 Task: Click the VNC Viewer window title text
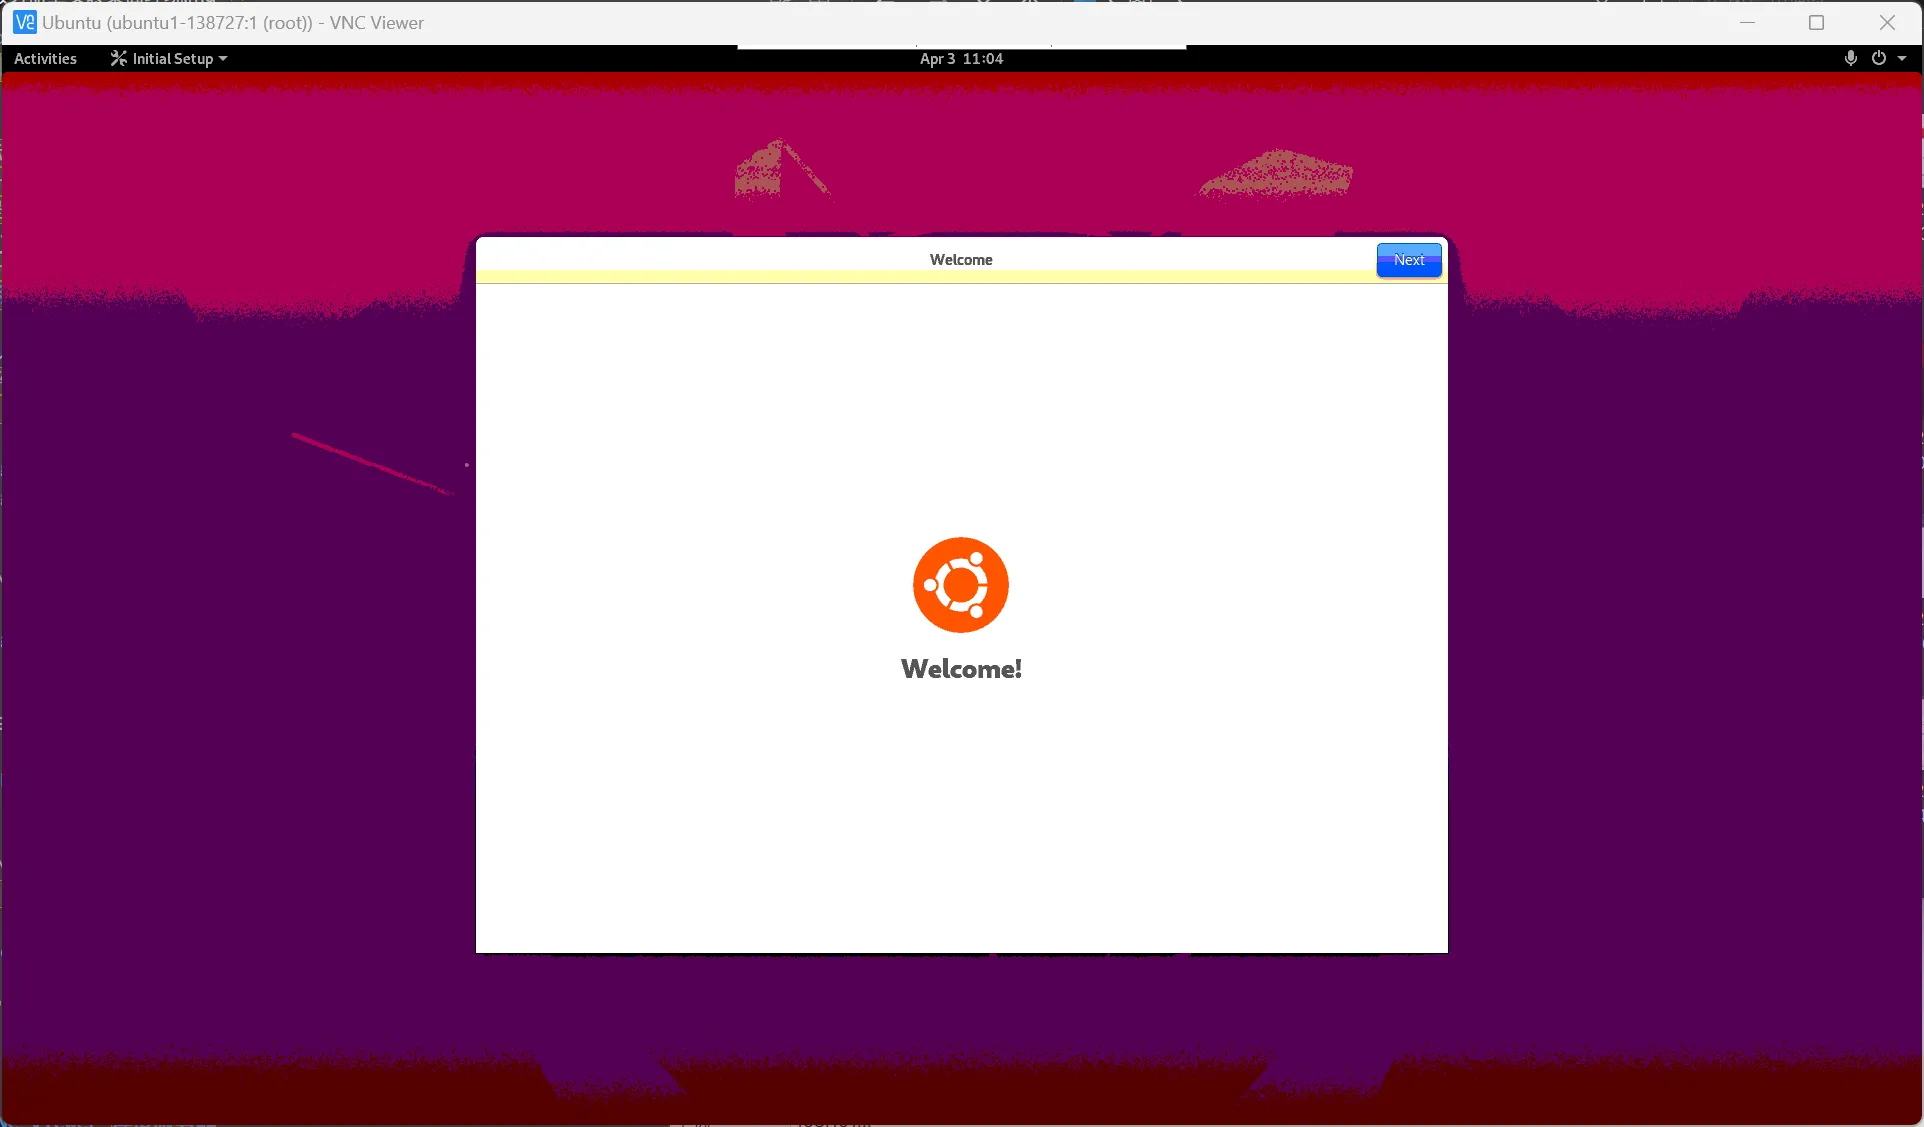233,22
